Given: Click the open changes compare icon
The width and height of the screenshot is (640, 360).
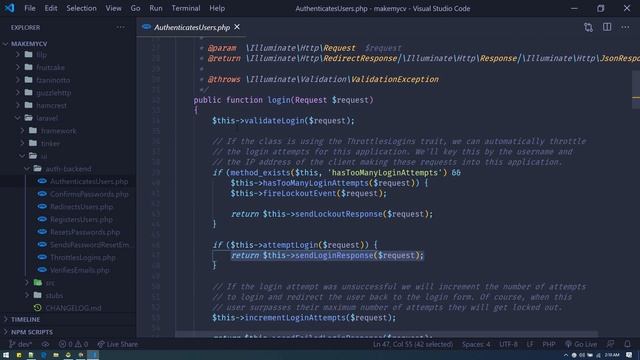Looking at the screenshot, I should pos(588,27).
